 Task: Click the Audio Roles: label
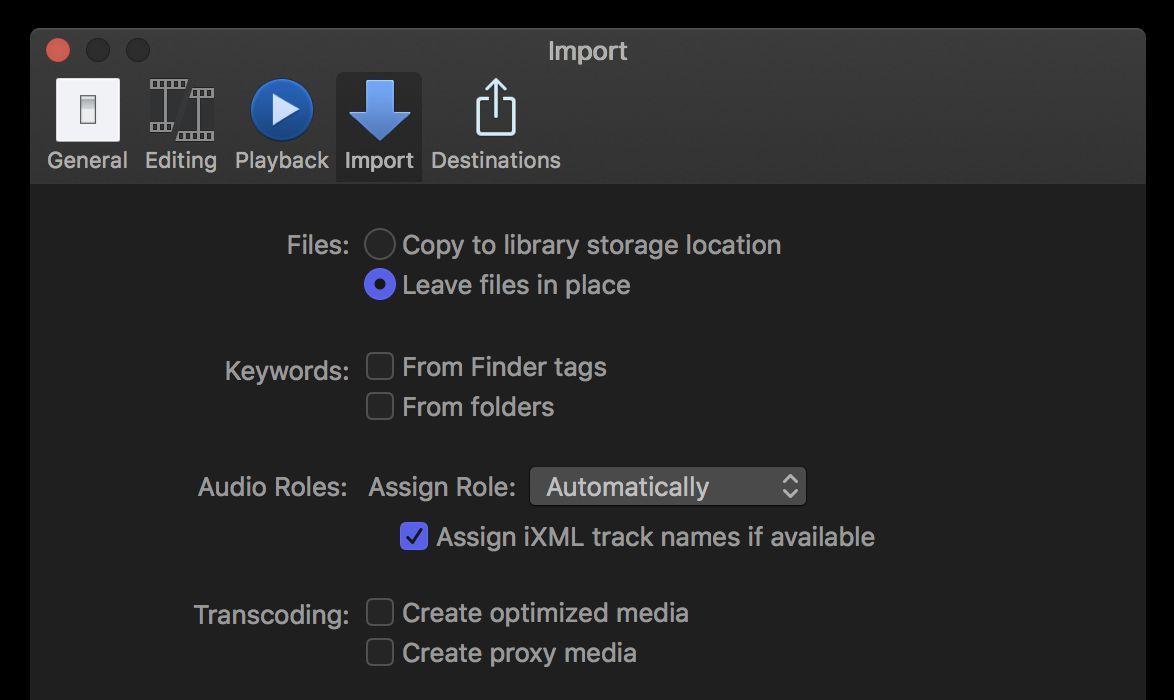(x=273, y=487)
